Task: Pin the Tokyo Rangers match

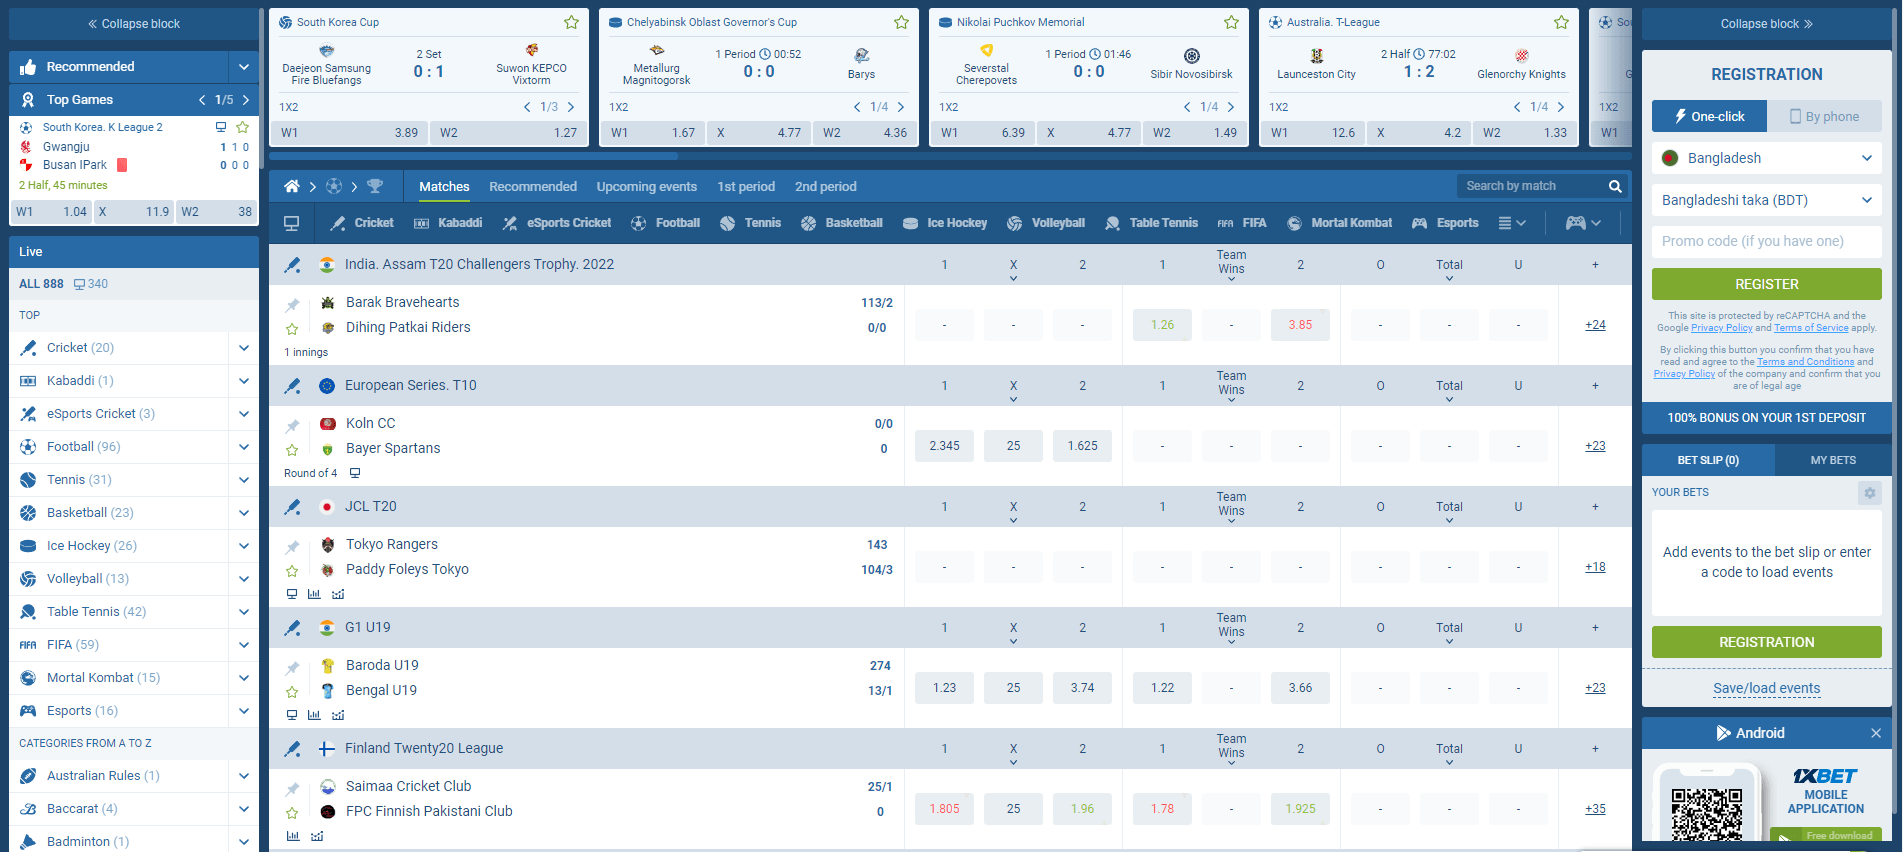Action: (292, 547)
